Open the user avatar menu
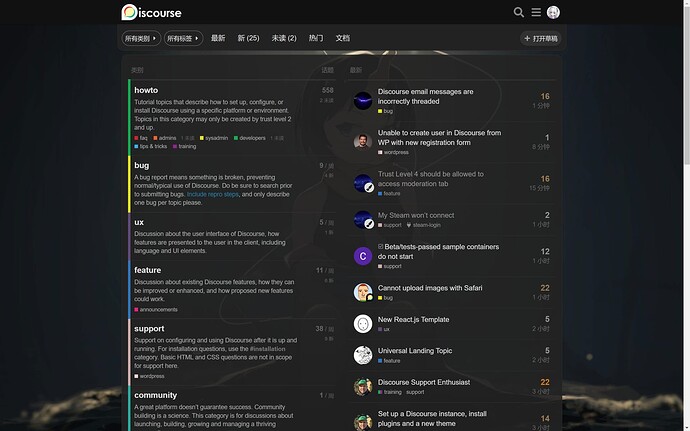690x431 pixels. 553,12
